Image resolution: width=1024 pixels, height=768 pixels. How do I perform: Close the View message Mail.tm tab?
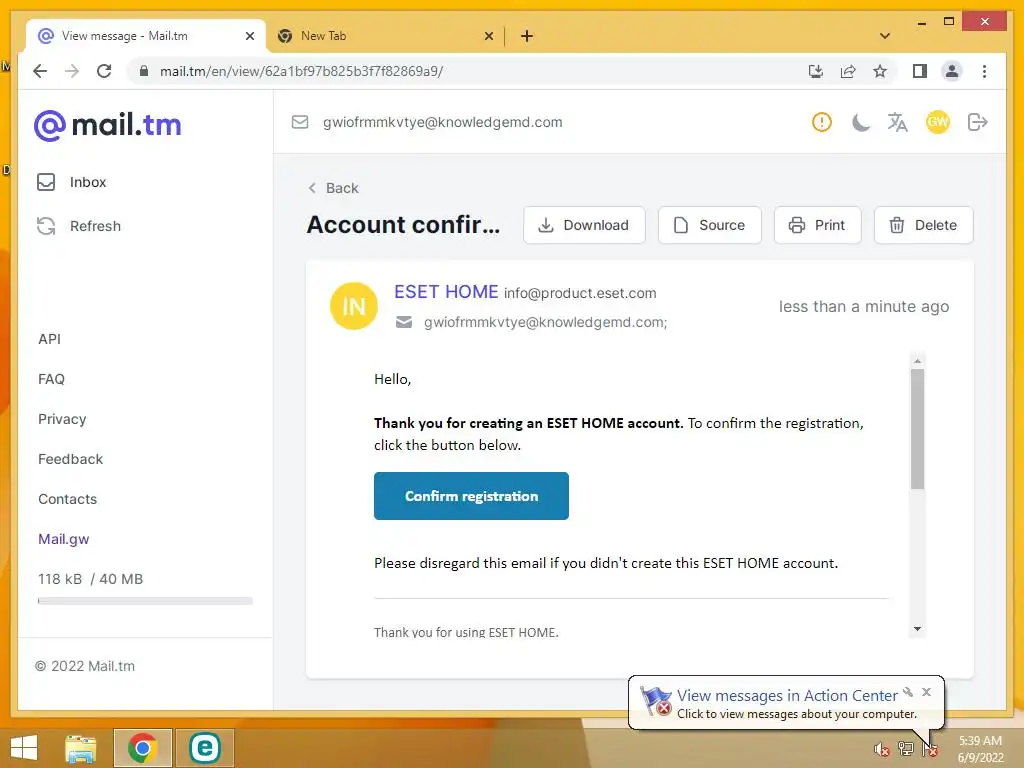coord(249,36)
